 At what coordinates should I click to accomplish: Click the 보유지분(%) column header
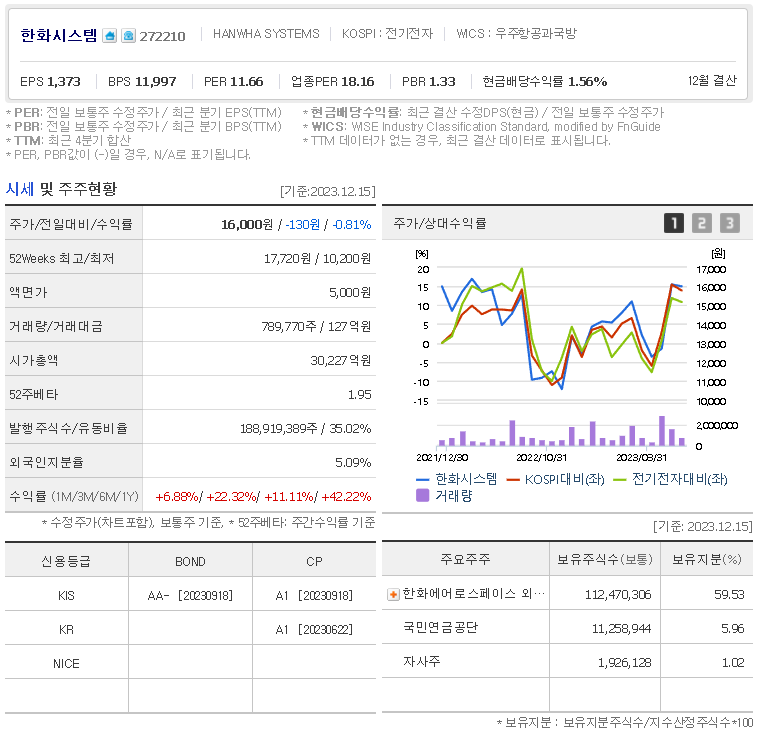(707, 559)
